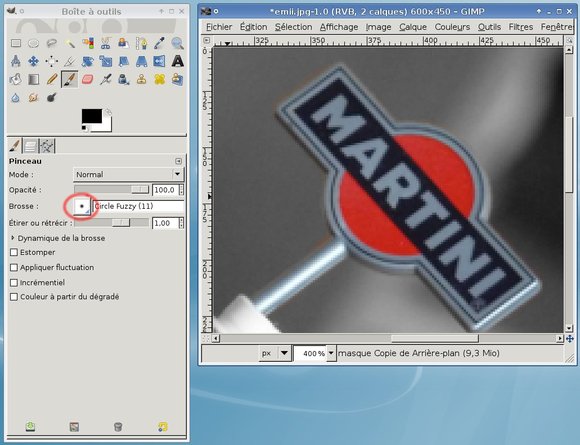Swap foreground and background colors arrow
The width and height of the screenshot is (580, 445).
click(108, 111)
